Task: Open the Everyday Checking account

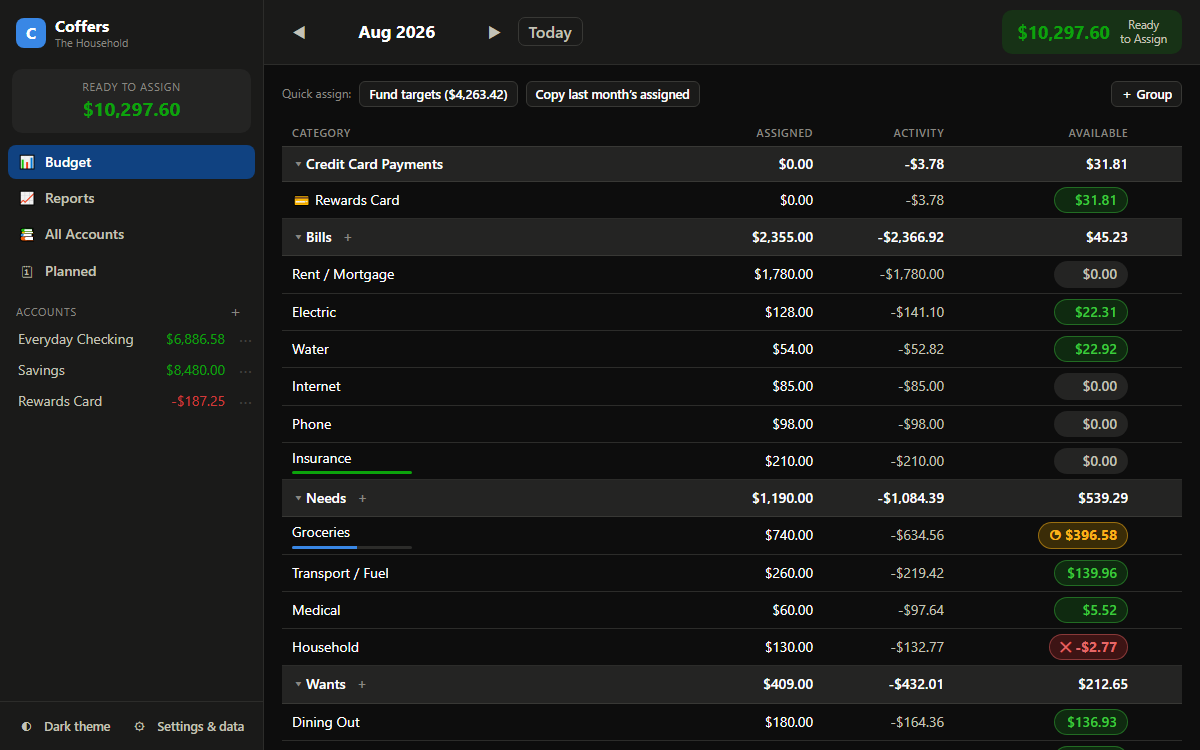Action: [x=76, y=340]
